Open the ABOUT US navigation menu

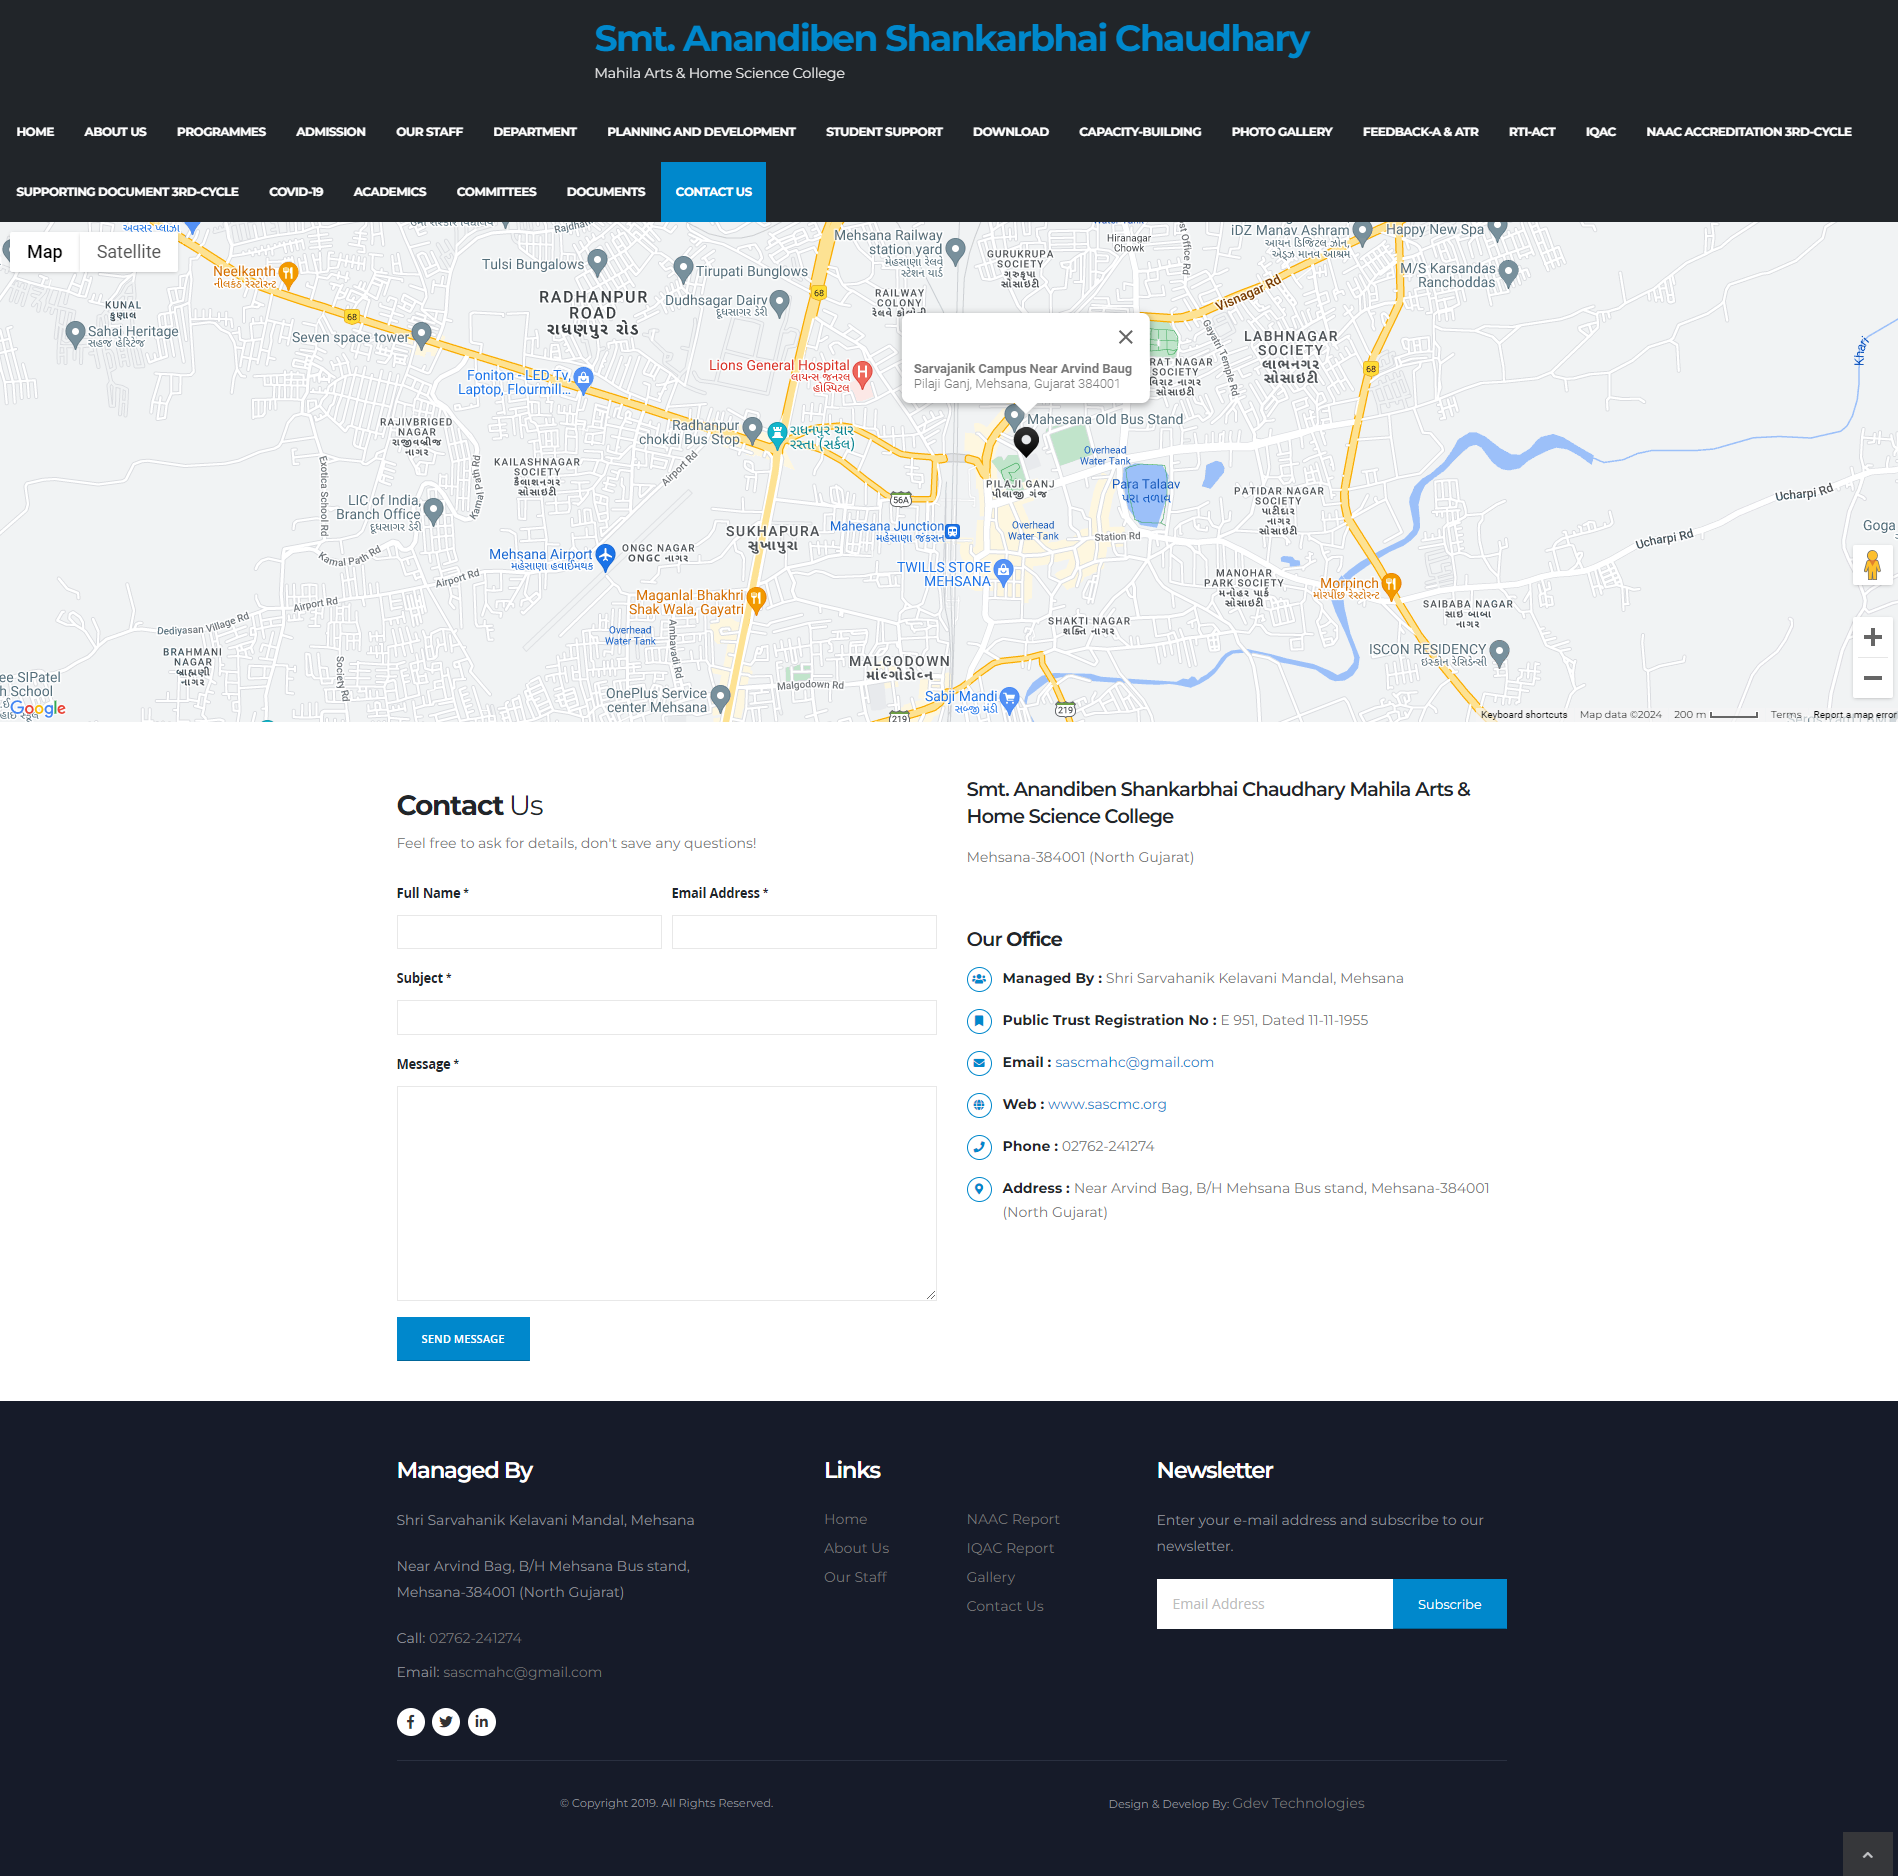[114, 131]
